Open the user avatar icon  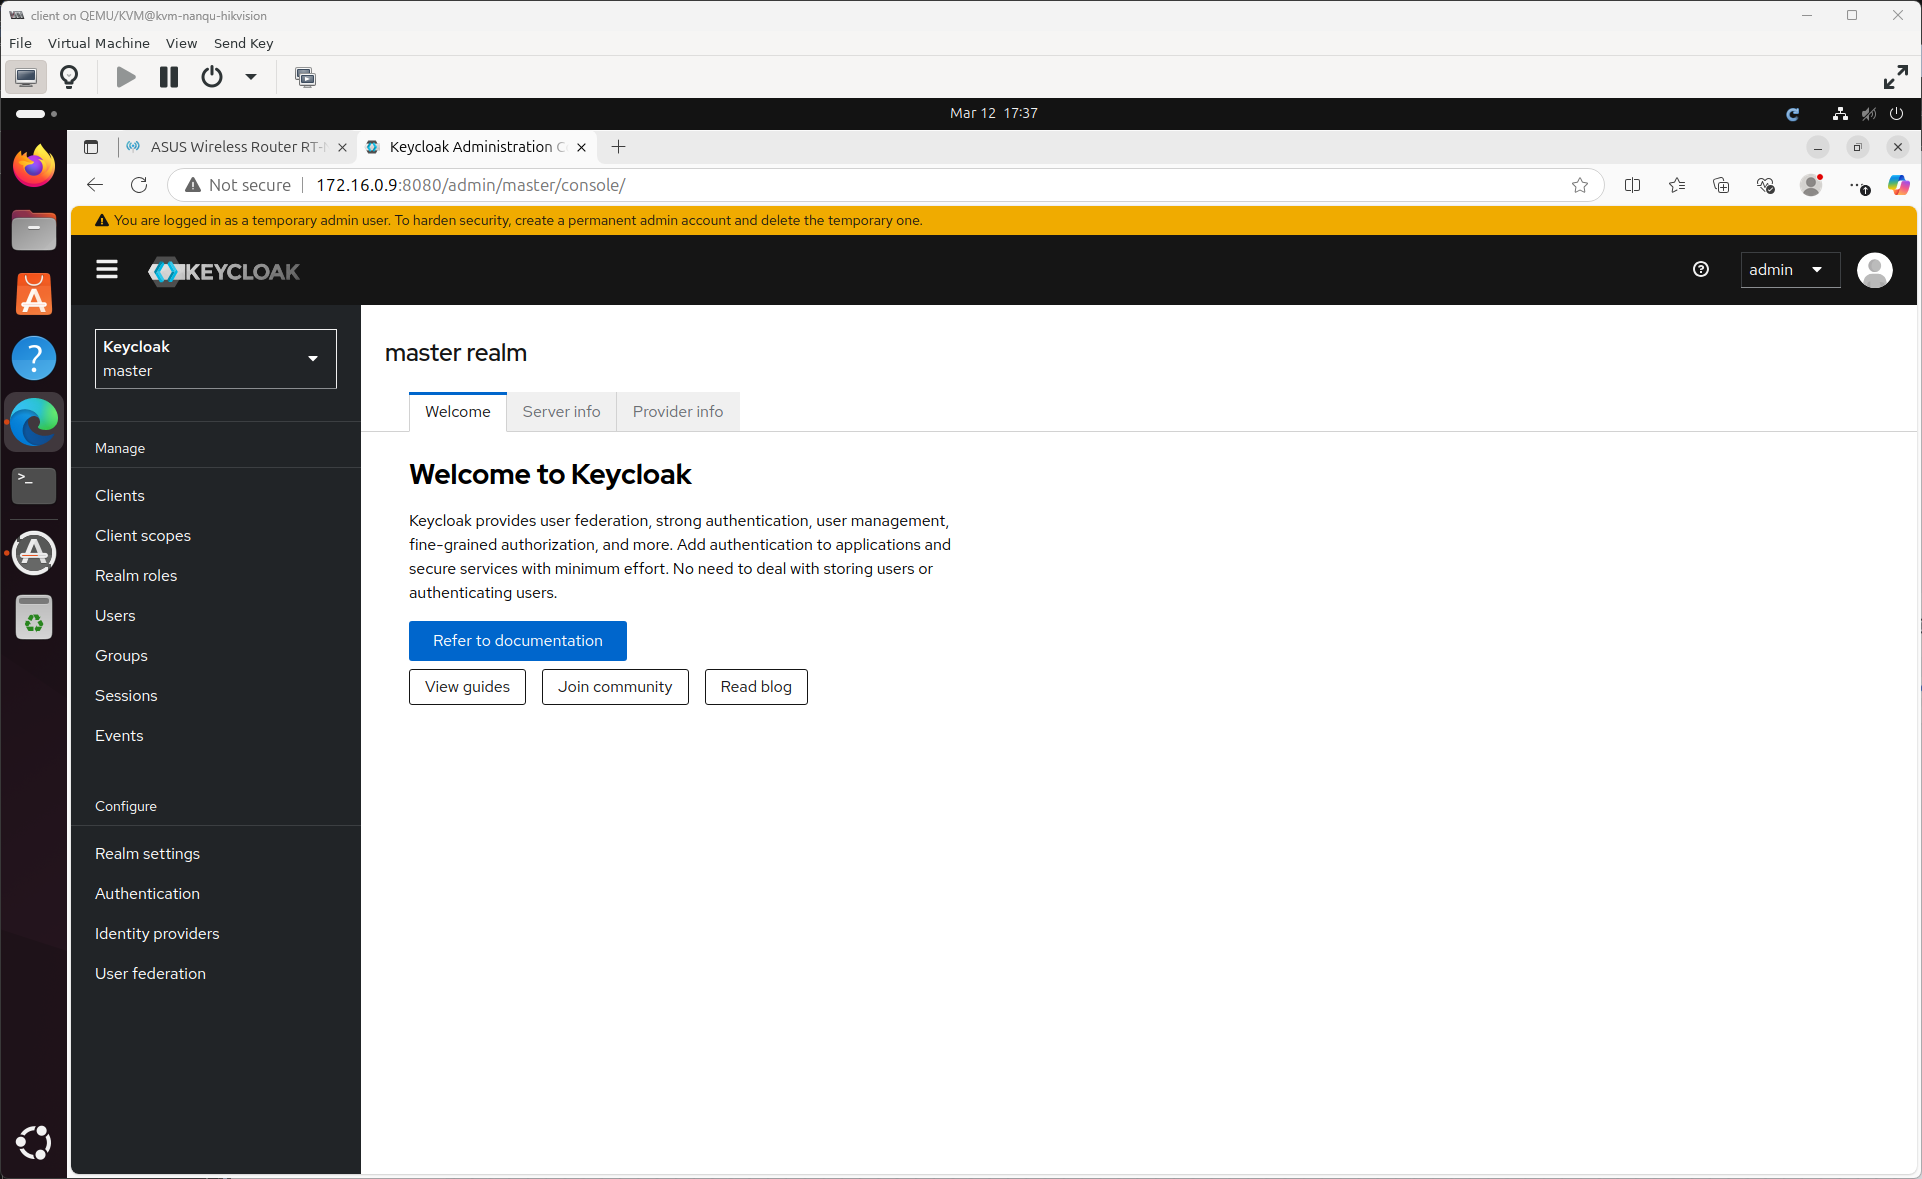click(x=1873, y=270)
